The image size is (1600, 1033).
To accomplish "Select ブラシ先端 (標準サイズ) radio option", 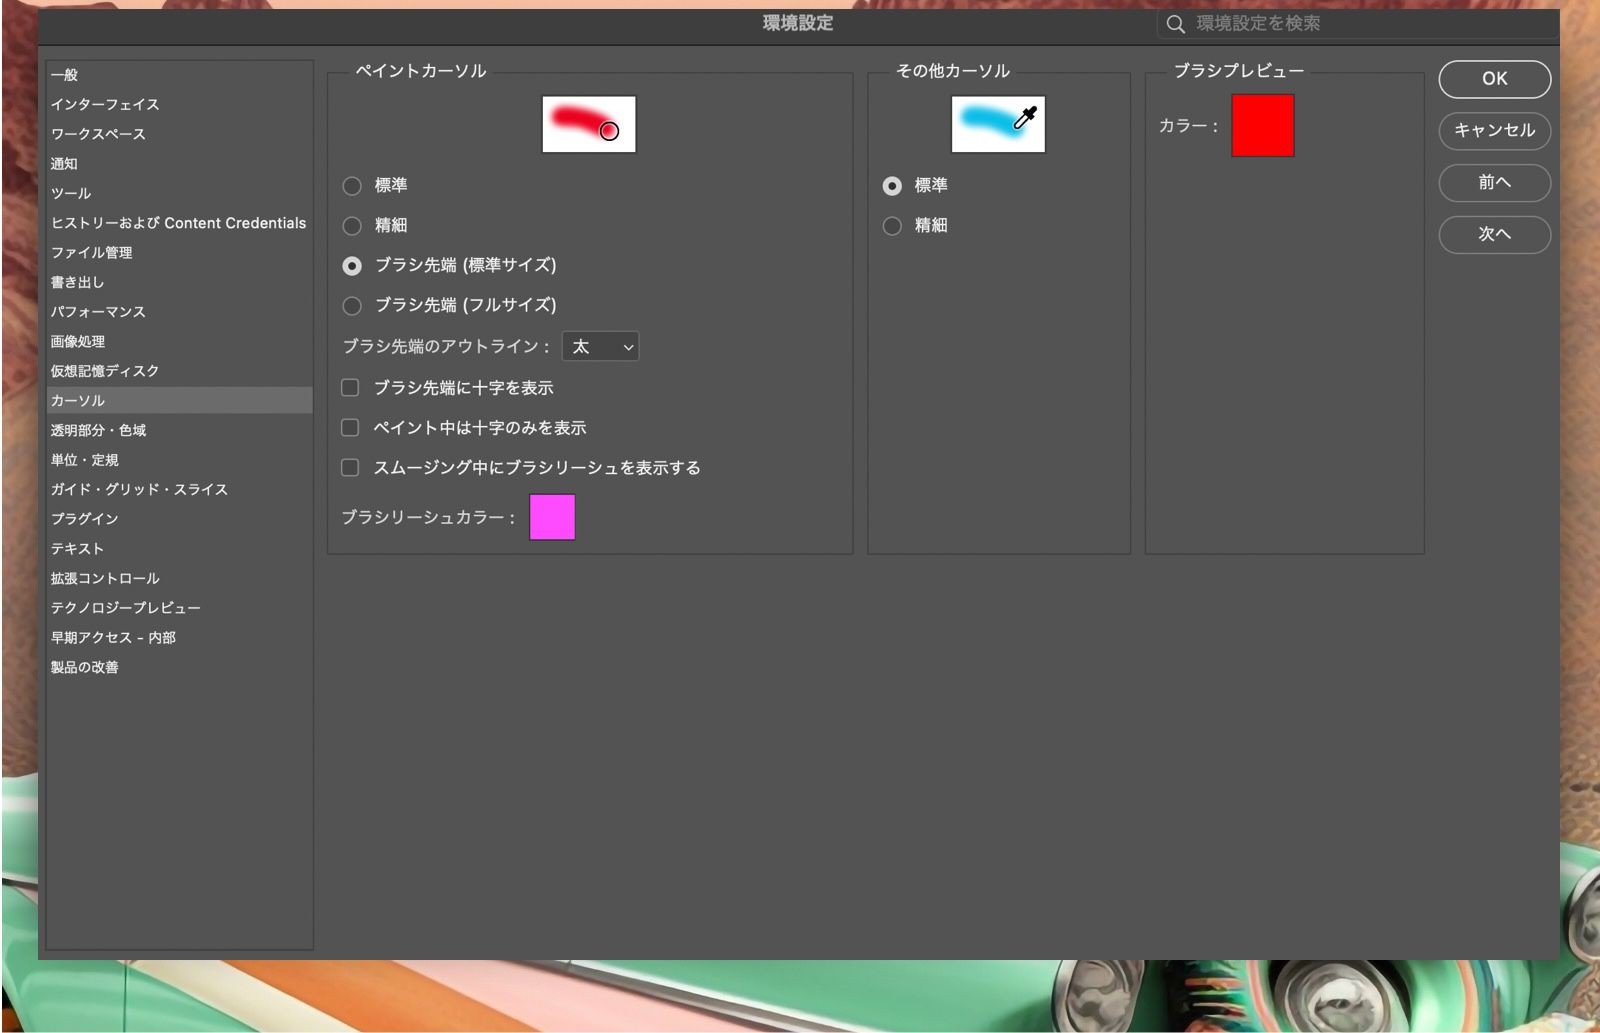I will [352, 266].
